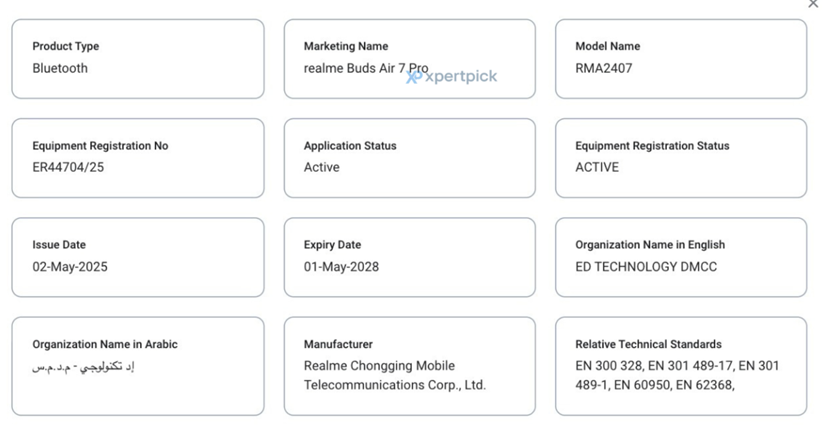Click the Equipment Registration No label
The image size is (823, 433).
[100, 146]
